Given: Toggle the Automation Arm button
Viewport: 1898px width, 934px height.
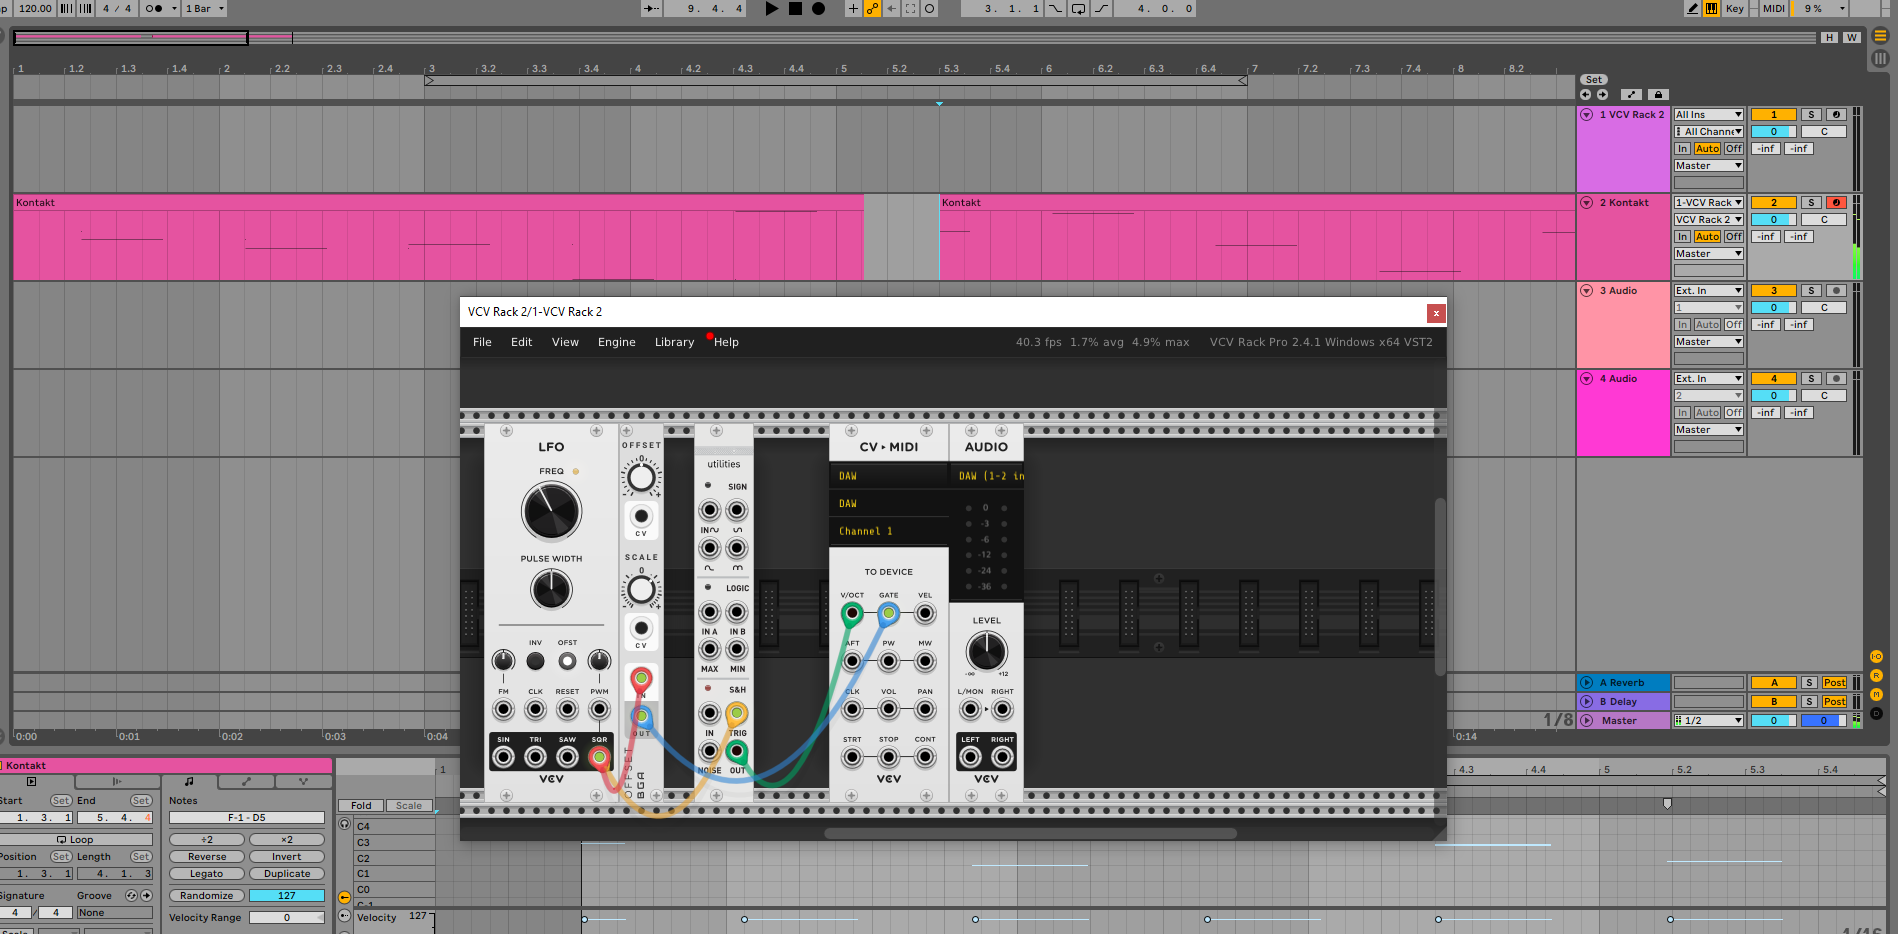Looking at the screenshot, I should pos(872,8).
